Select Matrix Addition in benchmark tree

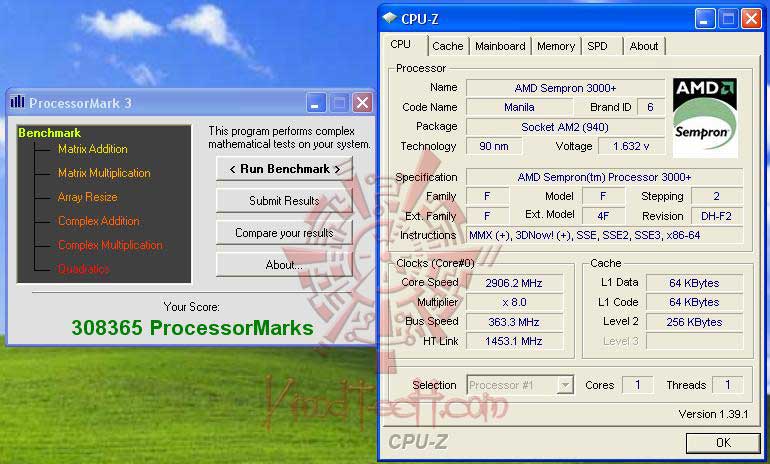[93, 149]
